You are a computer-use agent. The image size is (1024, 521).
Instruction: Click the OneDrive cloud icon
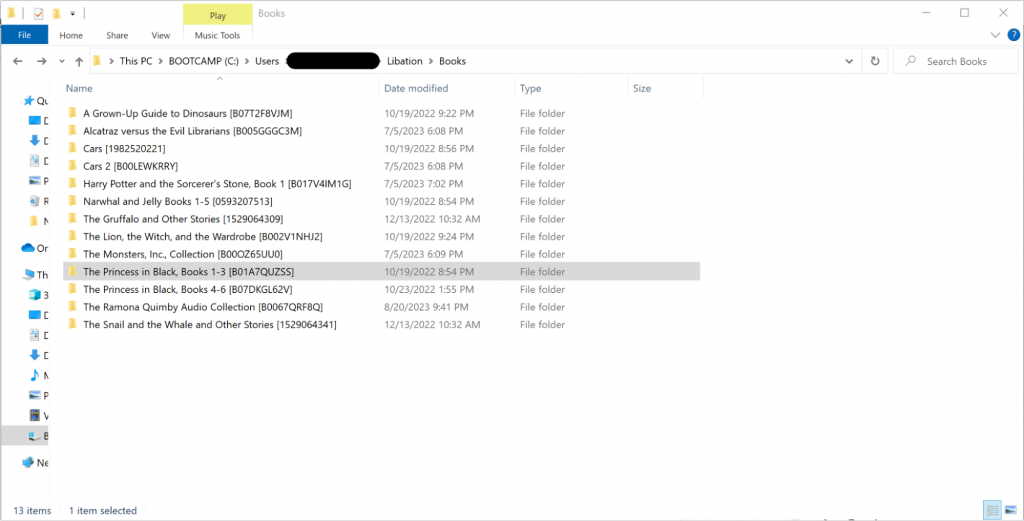(27, 248)
